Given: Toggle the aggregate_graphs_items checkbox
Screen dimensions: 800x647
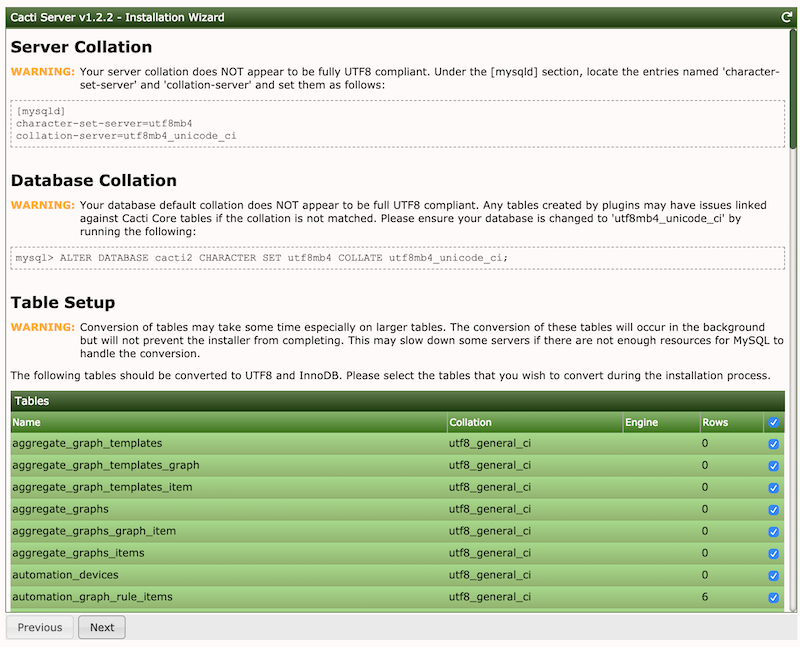Looking at the screenshot, I should pyautogui.click(x=773, y=554).
